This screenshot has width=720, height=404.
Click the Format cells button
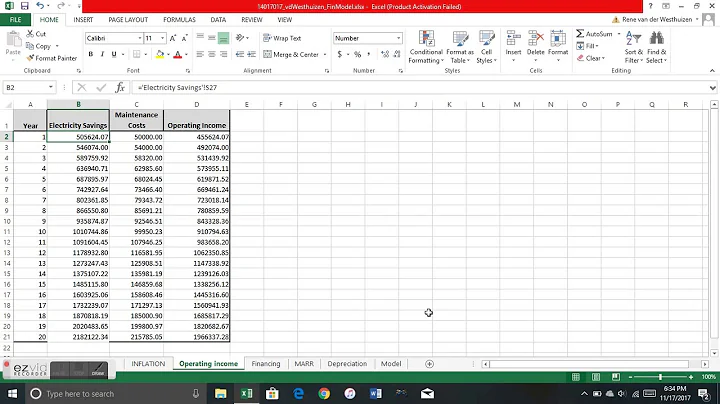point(558,46)
